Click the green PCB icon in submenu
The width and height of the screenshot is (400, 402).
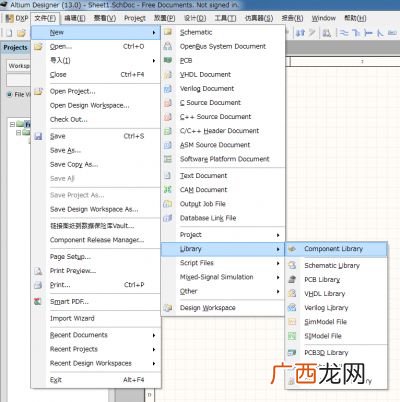coord(168,60)
